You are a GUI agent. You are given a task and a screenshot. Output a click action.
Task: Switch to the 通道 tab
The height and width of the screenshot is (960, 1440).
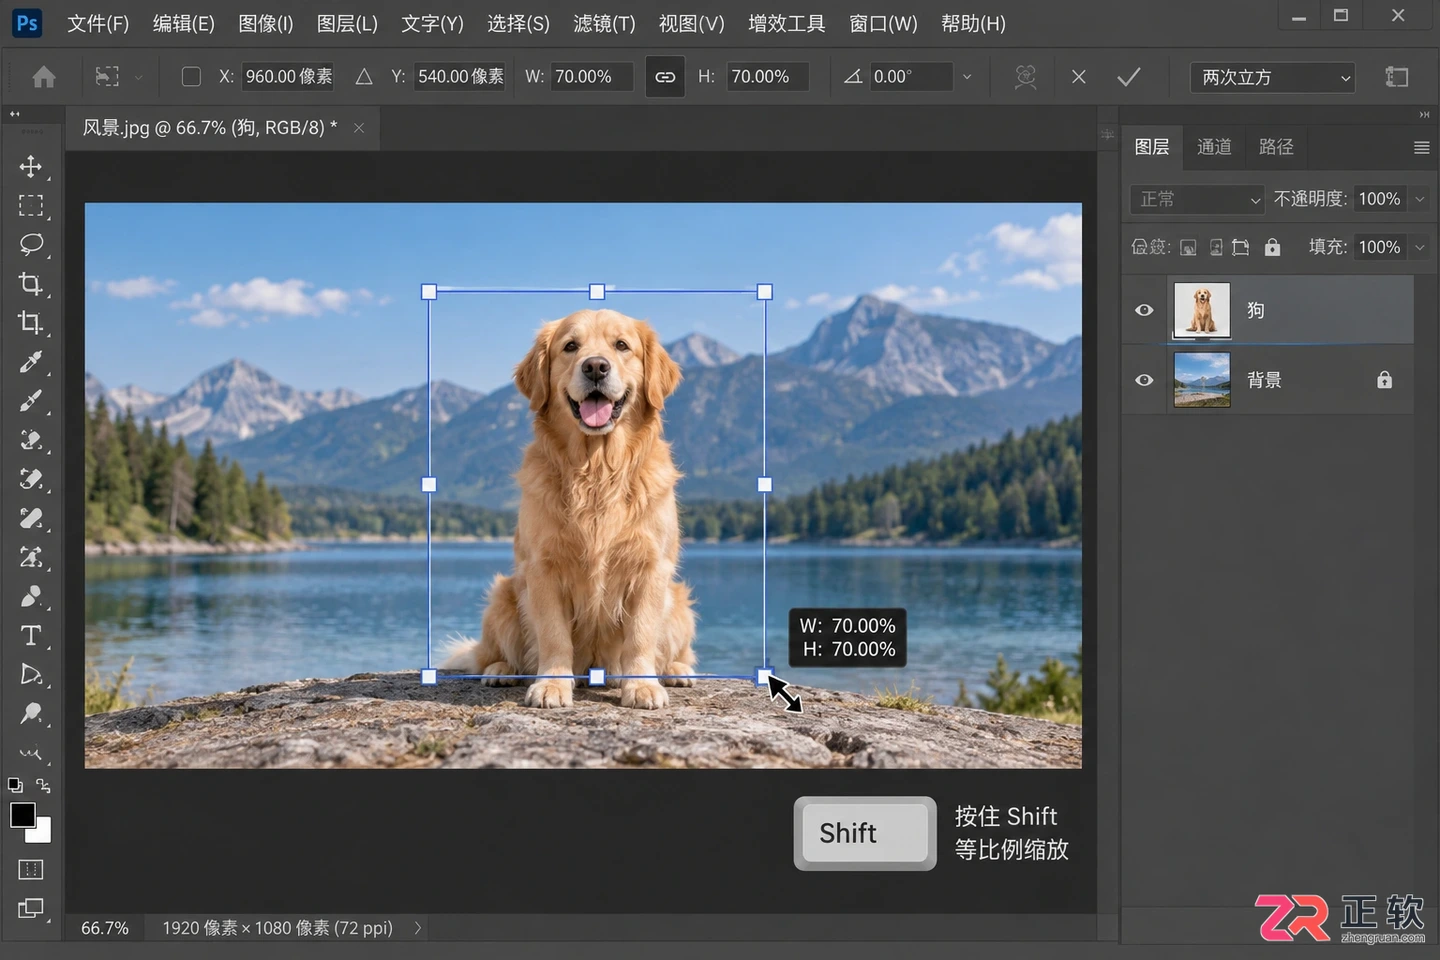point(1214,147)
